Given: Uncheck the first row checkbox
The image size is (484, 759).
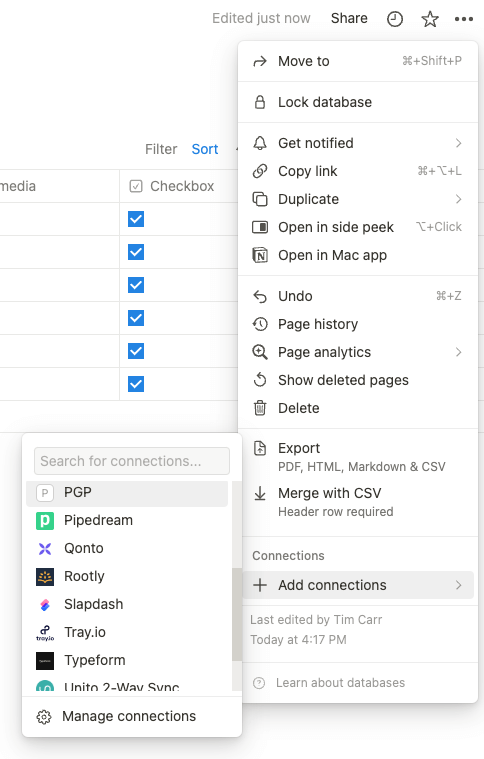Looking at the screenshot, I should pyautogui.click(x=136, y=219).
